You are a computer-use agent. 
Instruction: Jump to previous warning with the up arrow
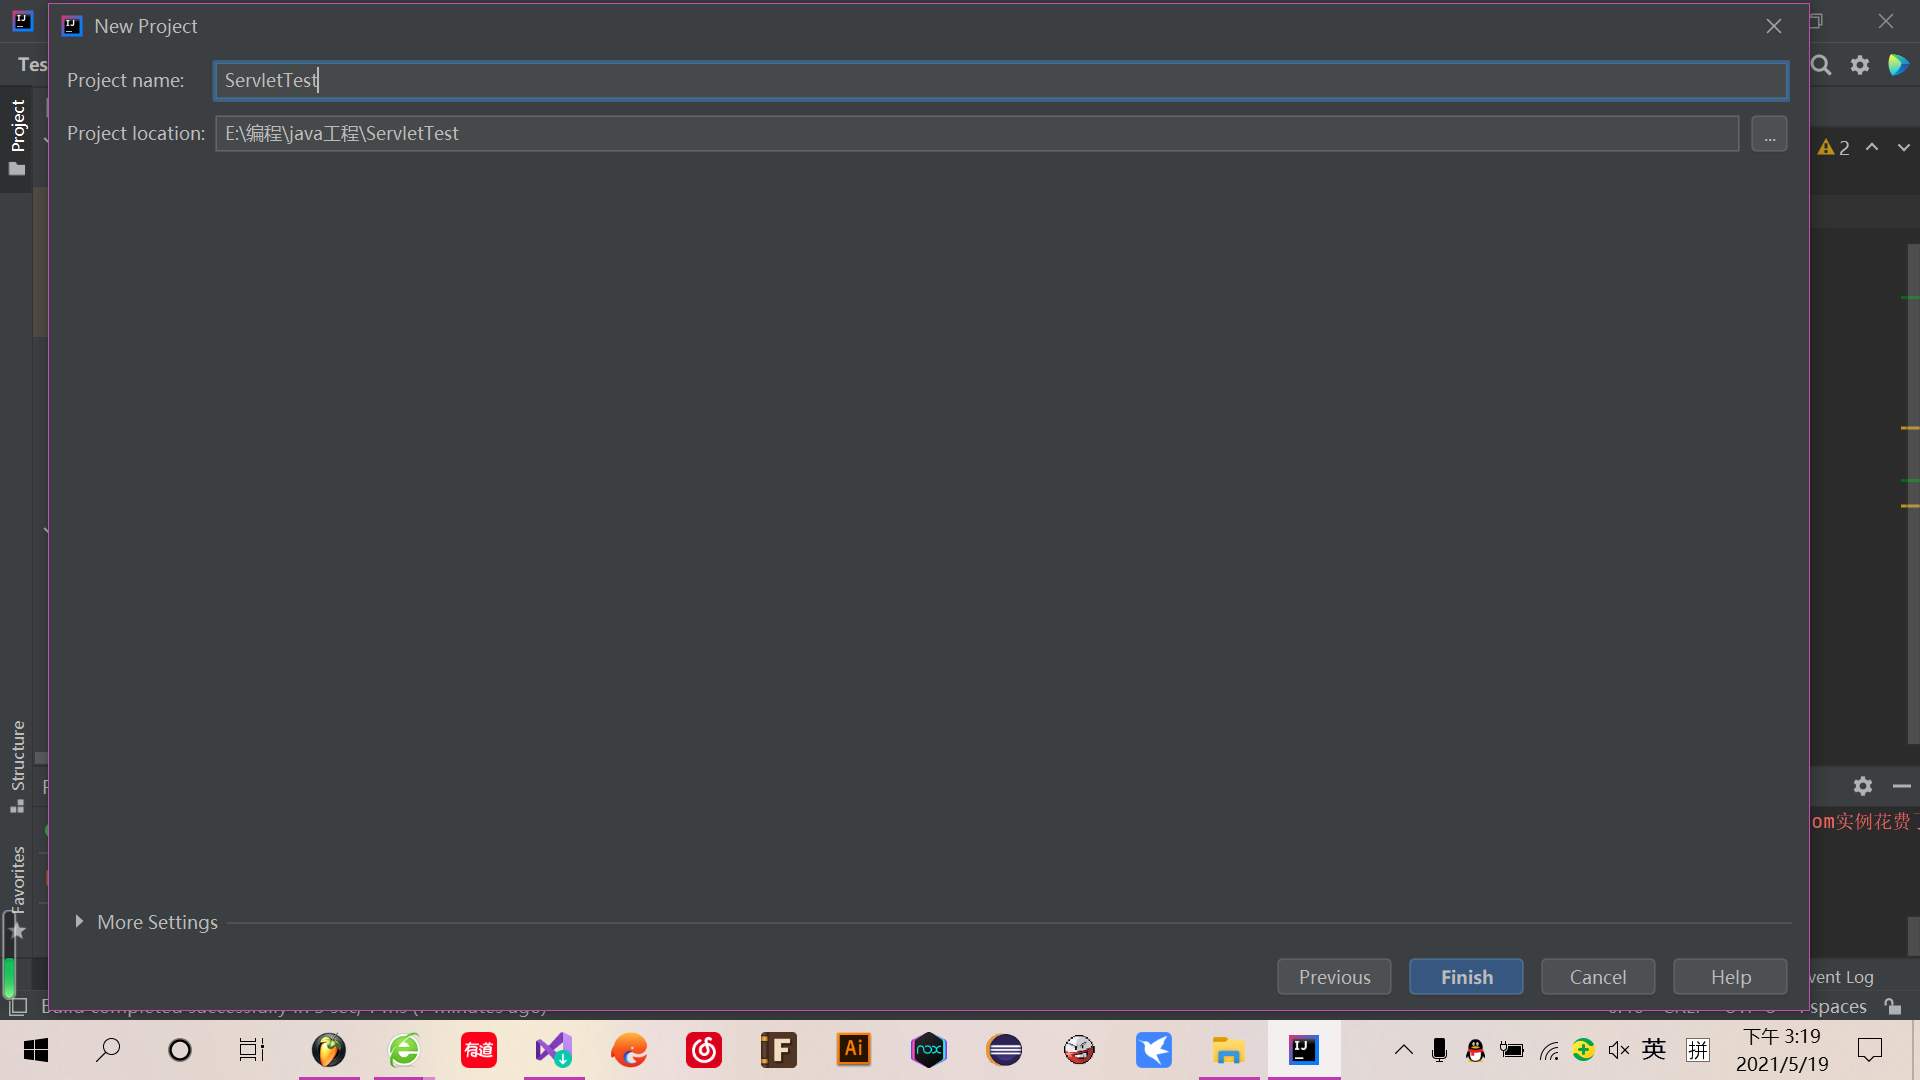tap(1872, 147)
